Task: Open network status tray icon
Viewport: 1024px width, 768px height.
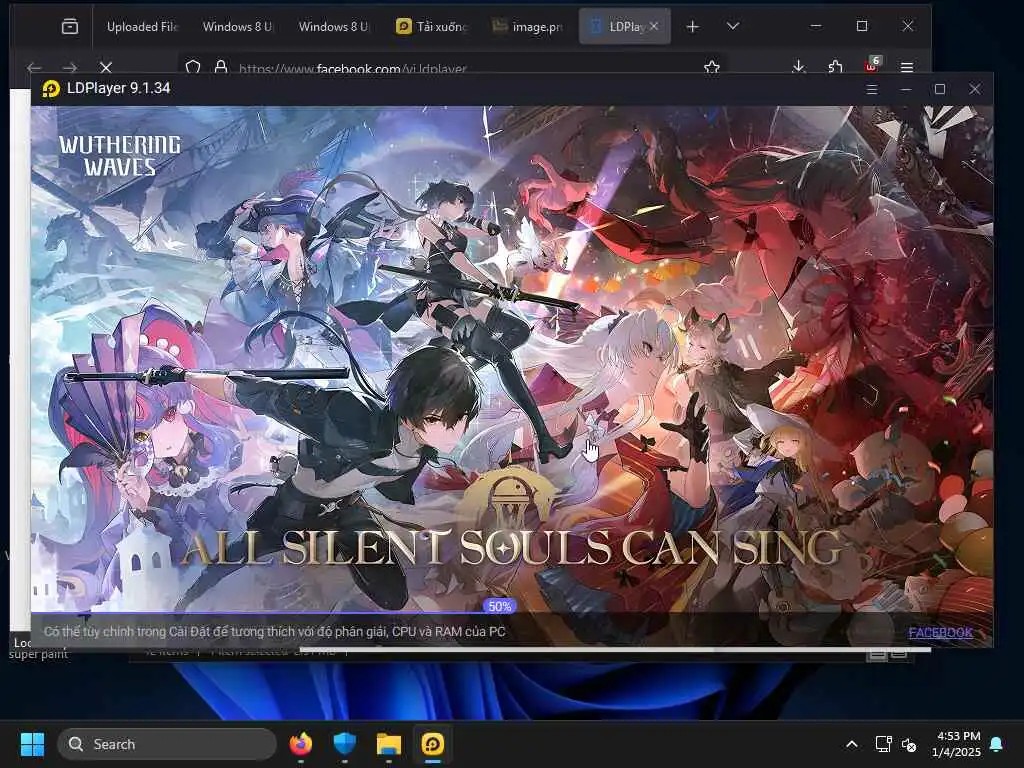Action: tap(883, 744)
